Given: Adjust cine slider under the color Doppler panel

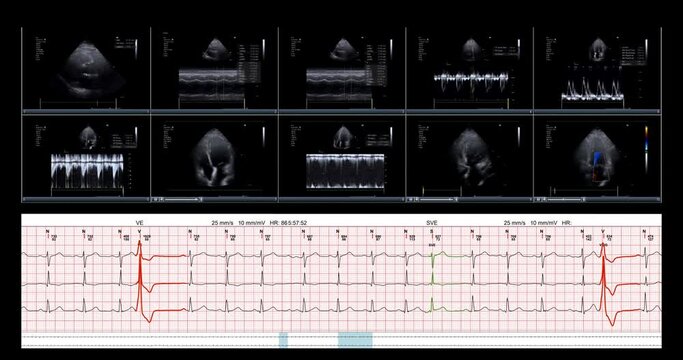Looking at the screenshot, I should 565,200.
